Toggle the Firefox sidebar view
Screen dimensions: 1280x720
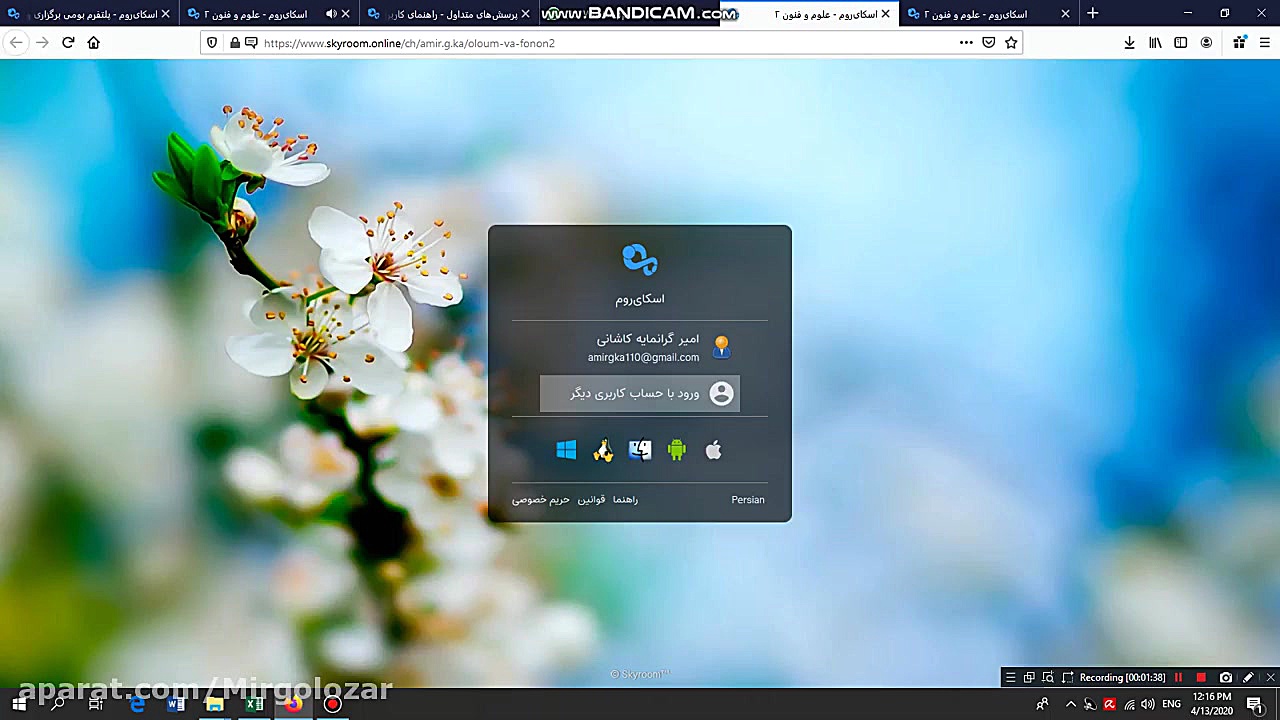(1181, 42)
